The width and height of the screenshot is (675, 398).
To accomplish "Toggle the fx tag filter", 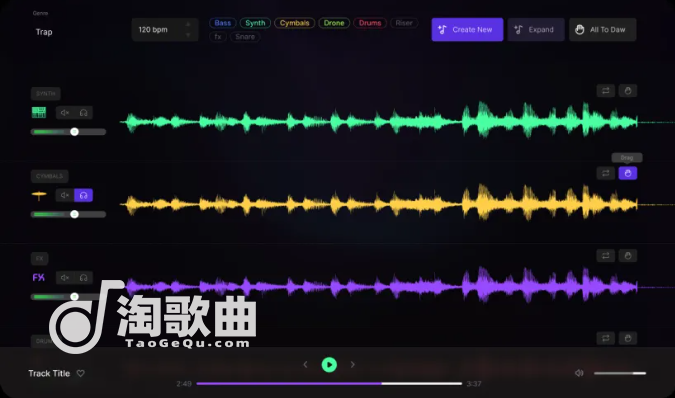I will point(218,37).
